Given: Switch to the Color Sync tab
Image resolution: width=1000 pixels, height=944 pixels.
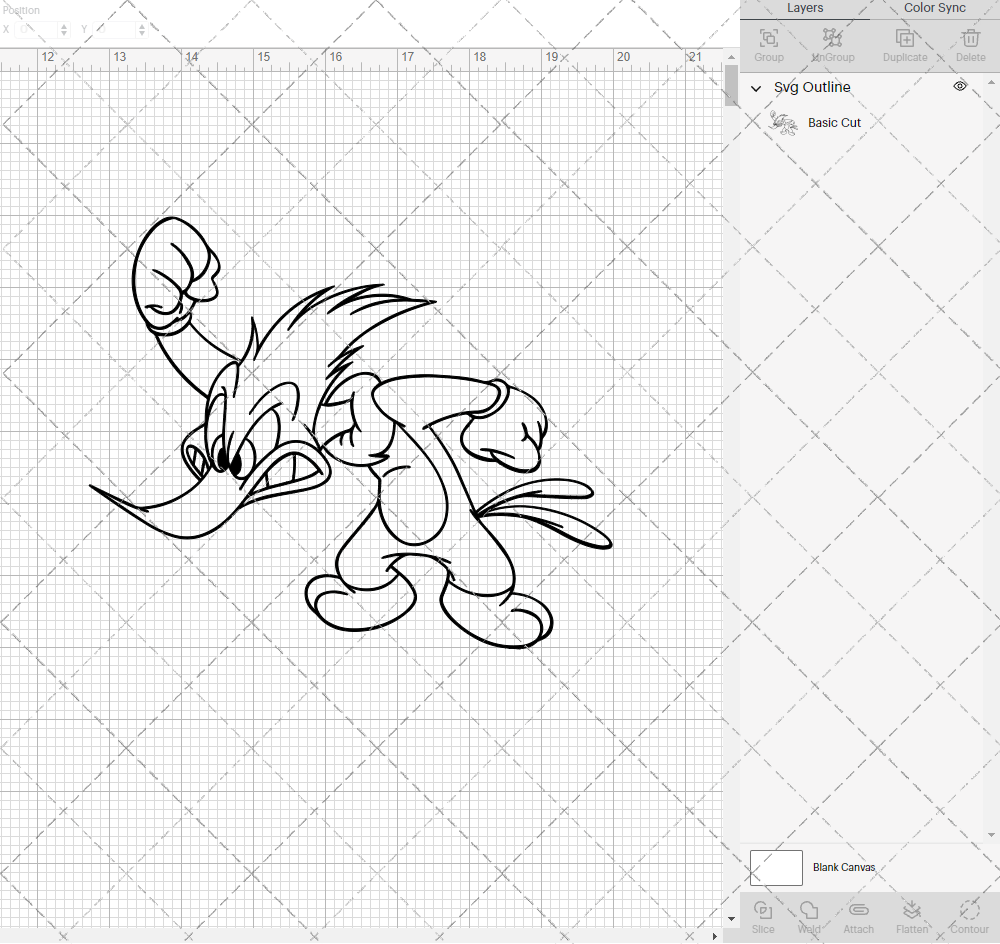Looking at the screenshot, I should point(933,8).
